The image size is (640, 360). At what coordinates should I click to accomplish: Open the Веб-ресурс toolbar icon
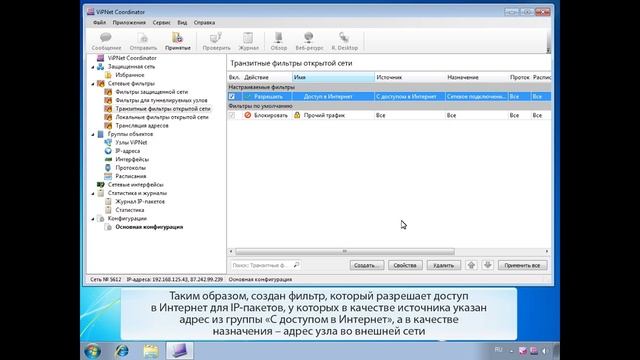(x=309, y=41)
